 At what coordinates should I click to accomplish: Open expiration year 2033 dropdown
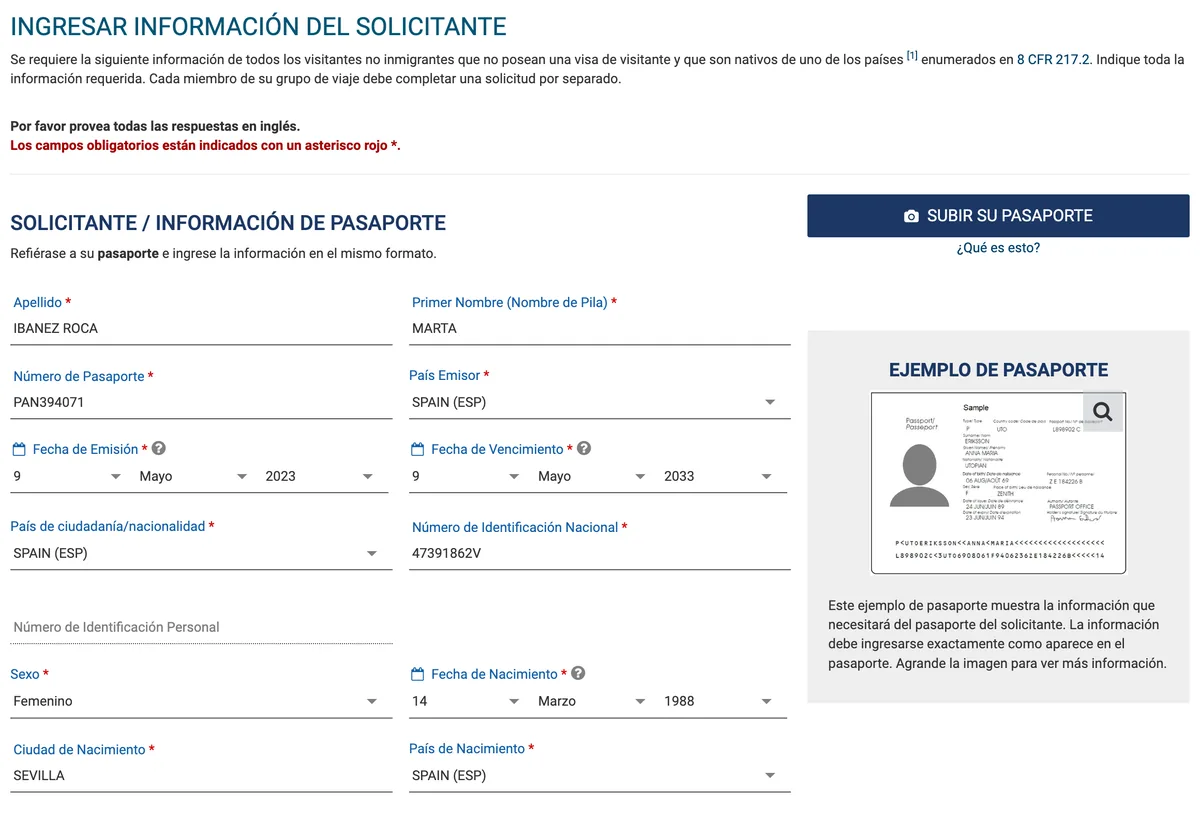click(x=720, y=476)
